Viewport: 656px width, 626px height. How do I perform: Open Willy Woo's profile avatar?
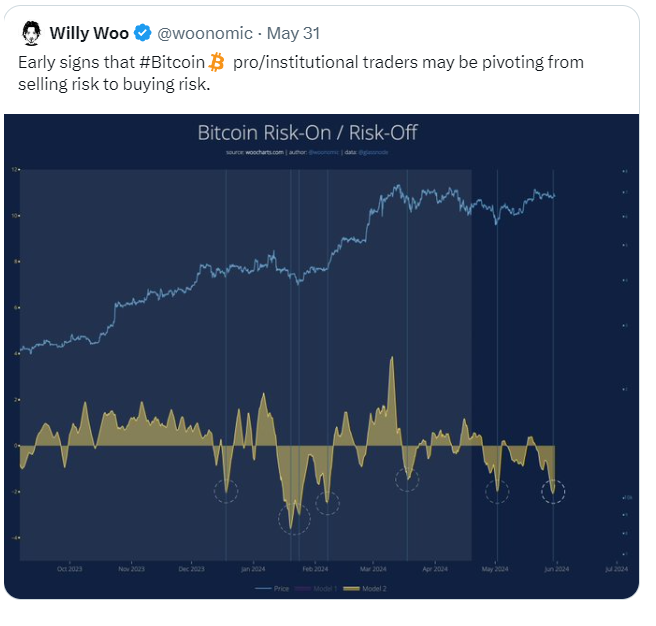(31, 33)
